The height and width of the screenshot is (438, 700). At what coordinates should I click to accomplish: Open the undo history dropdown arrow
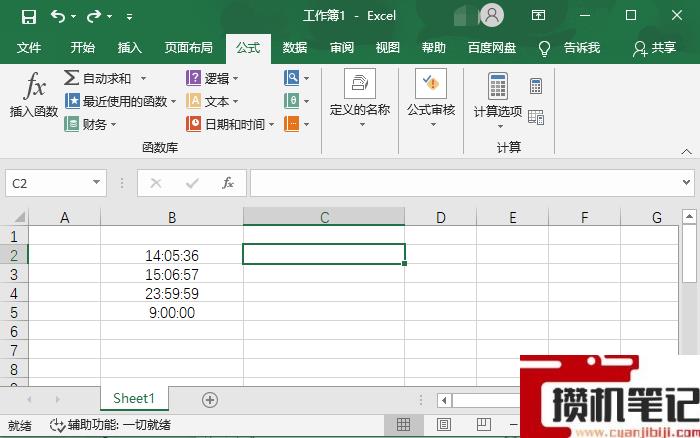coord(74,17)
